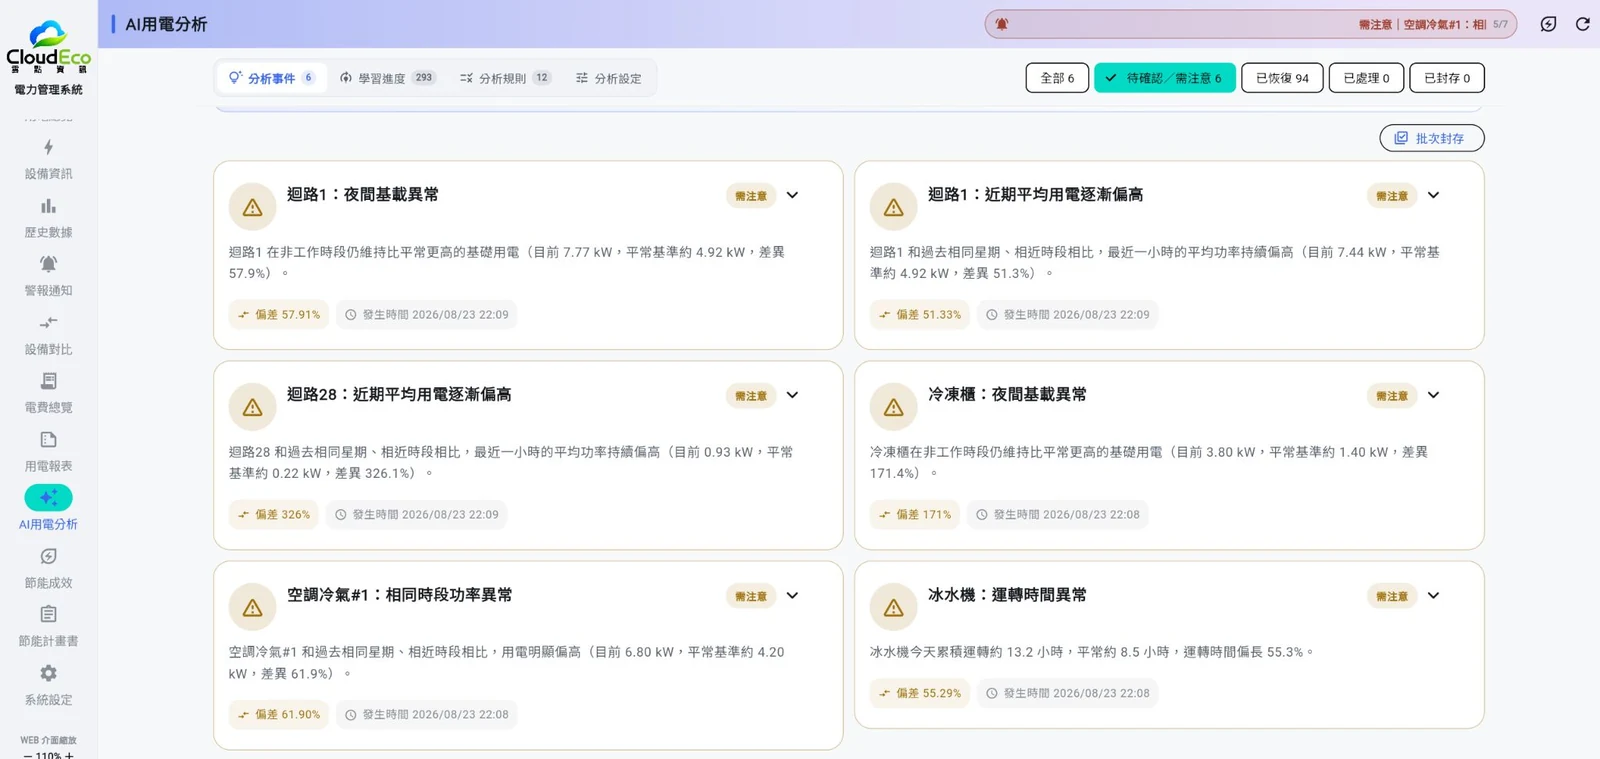Open 設備資訊 in the sidebar

[x=48, y=159]
